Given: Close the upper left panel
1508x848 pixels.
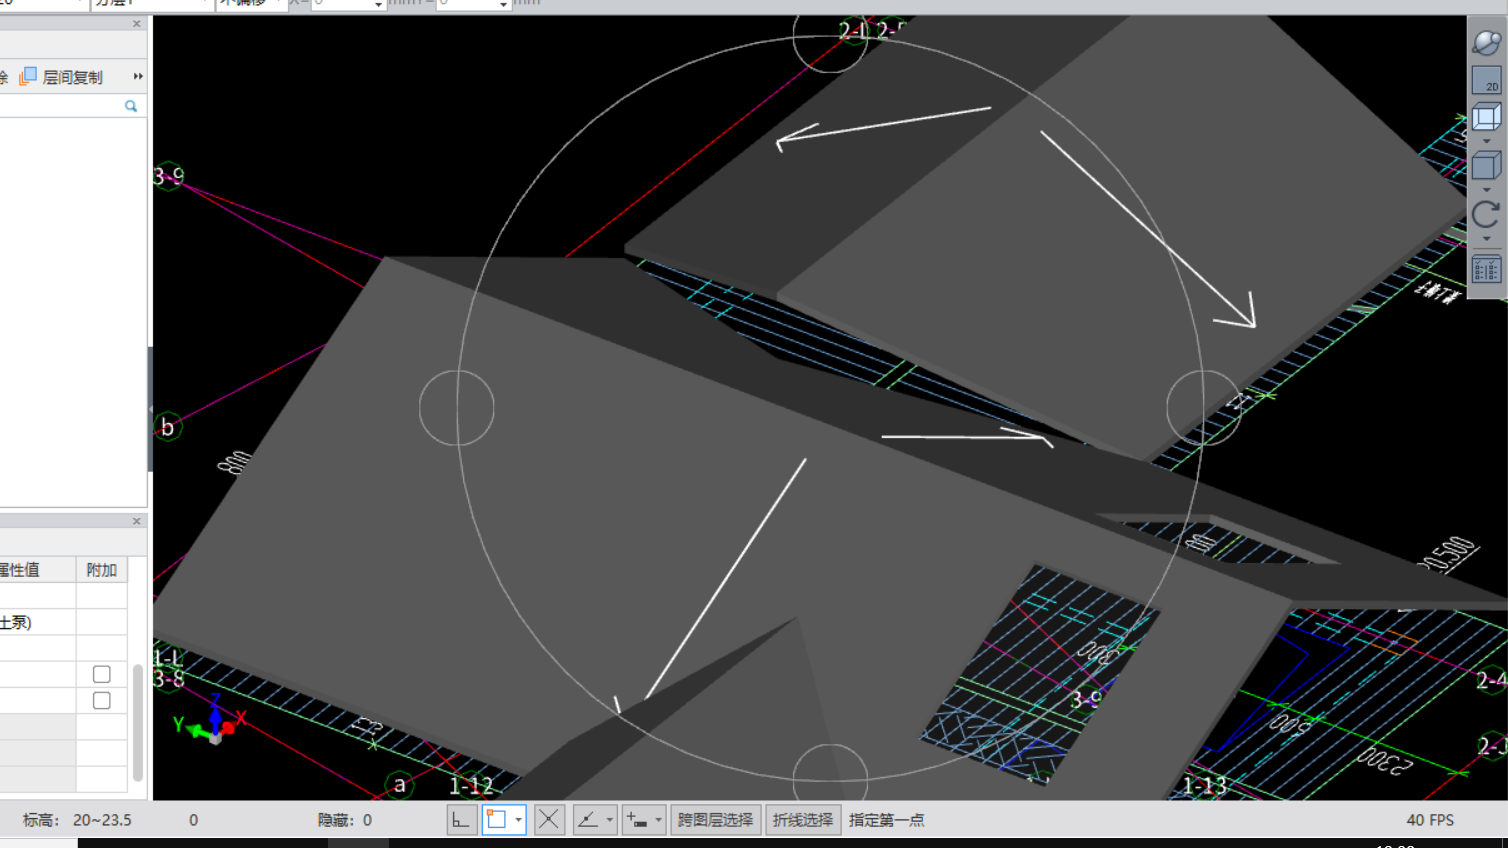Looking at the screenshot, I should click(137, 24).
